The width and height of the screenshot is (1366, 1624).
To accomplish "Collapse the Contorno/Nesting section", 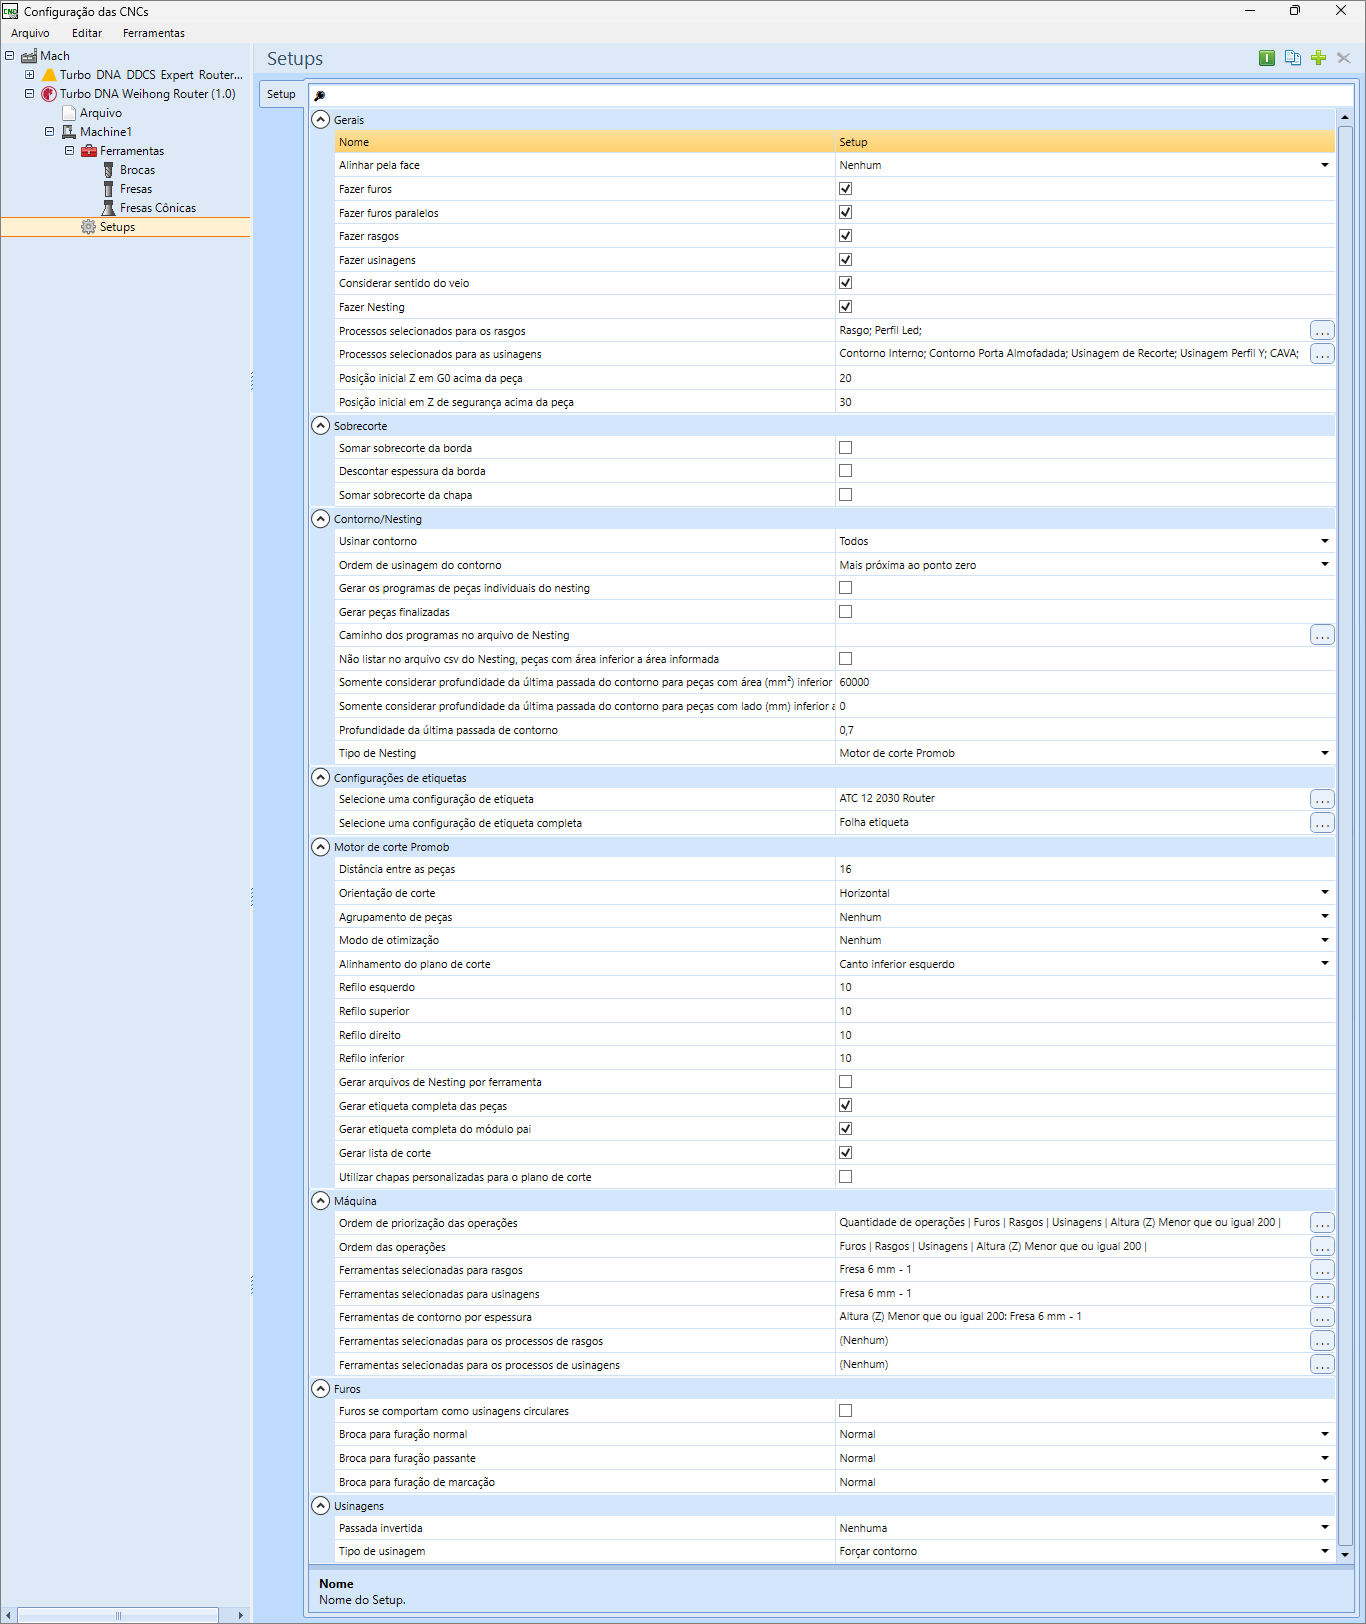I will click(x=321, y=519).
